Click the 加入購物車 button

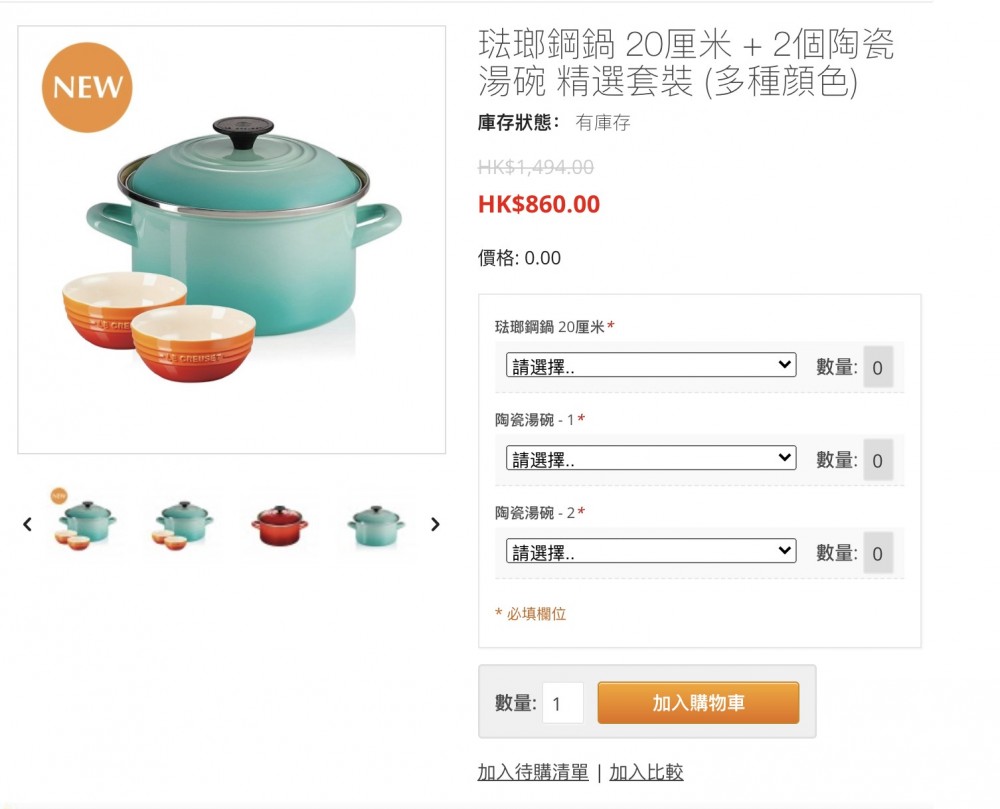coord(698,703)
